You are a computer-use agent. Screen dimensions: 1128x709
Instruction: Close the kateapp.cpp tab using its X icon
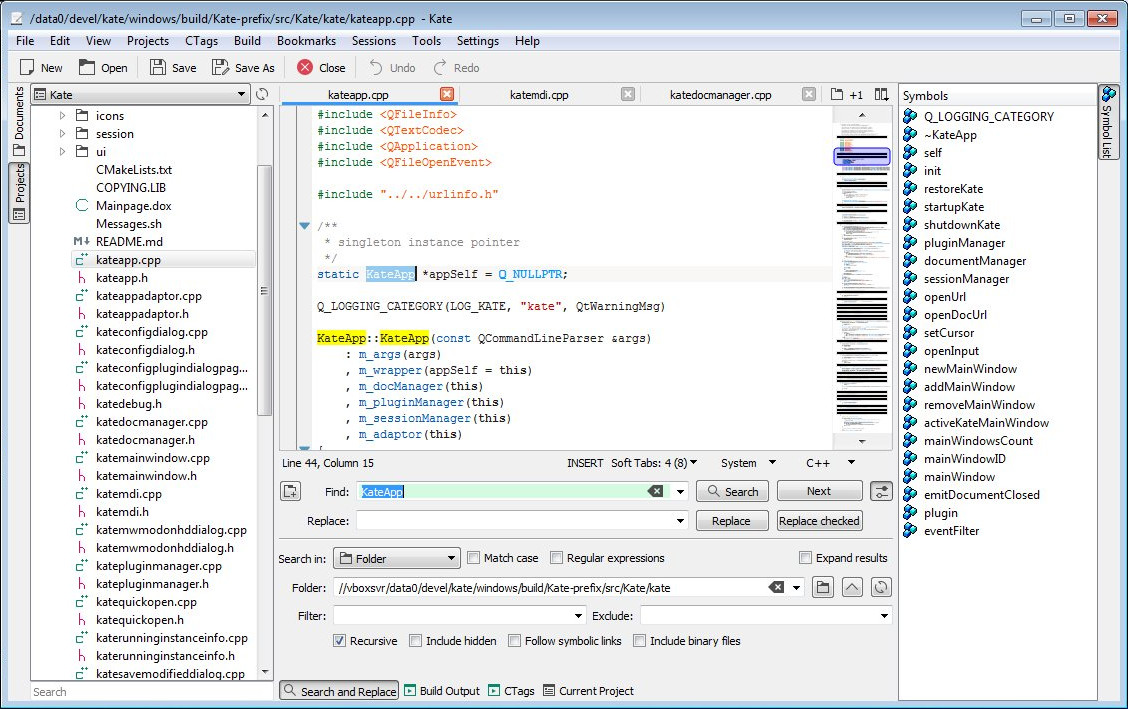[447, 95]
